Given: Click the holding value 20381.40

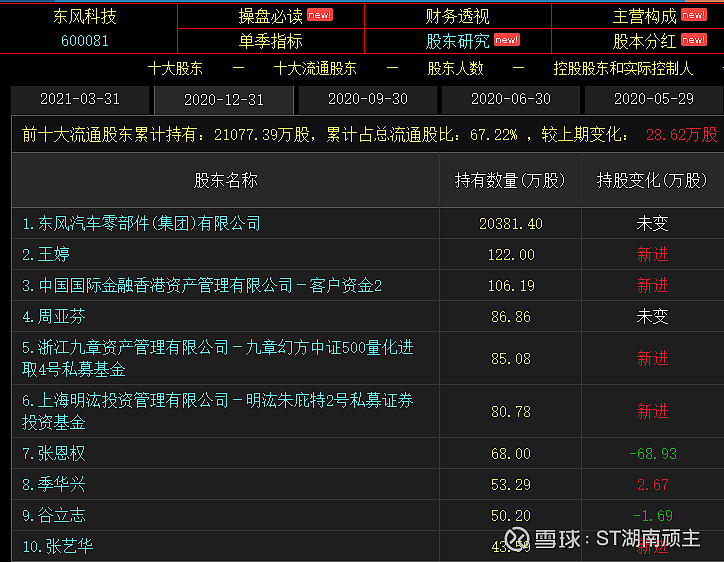Looking at the screenshot, I should (511, 224).
